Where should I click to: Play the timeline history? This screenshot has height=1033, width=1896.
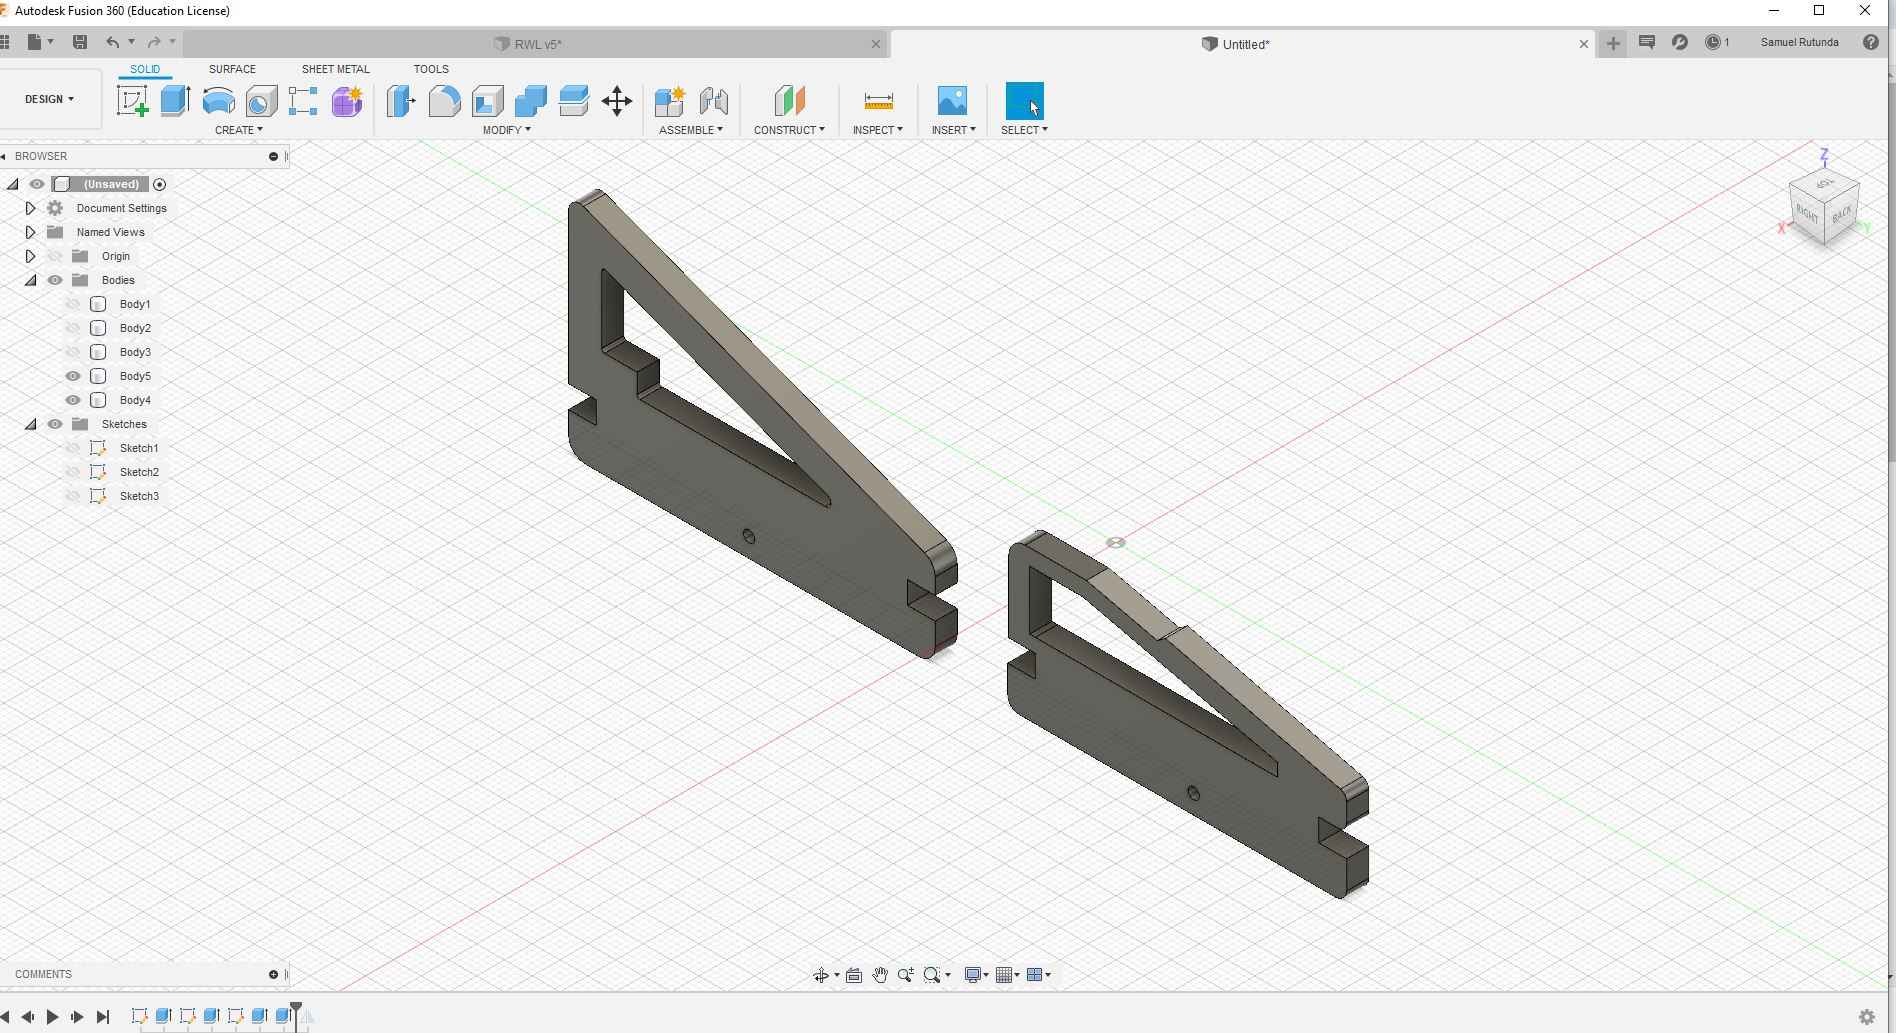pyautogui.click(x=52, y=1017)
